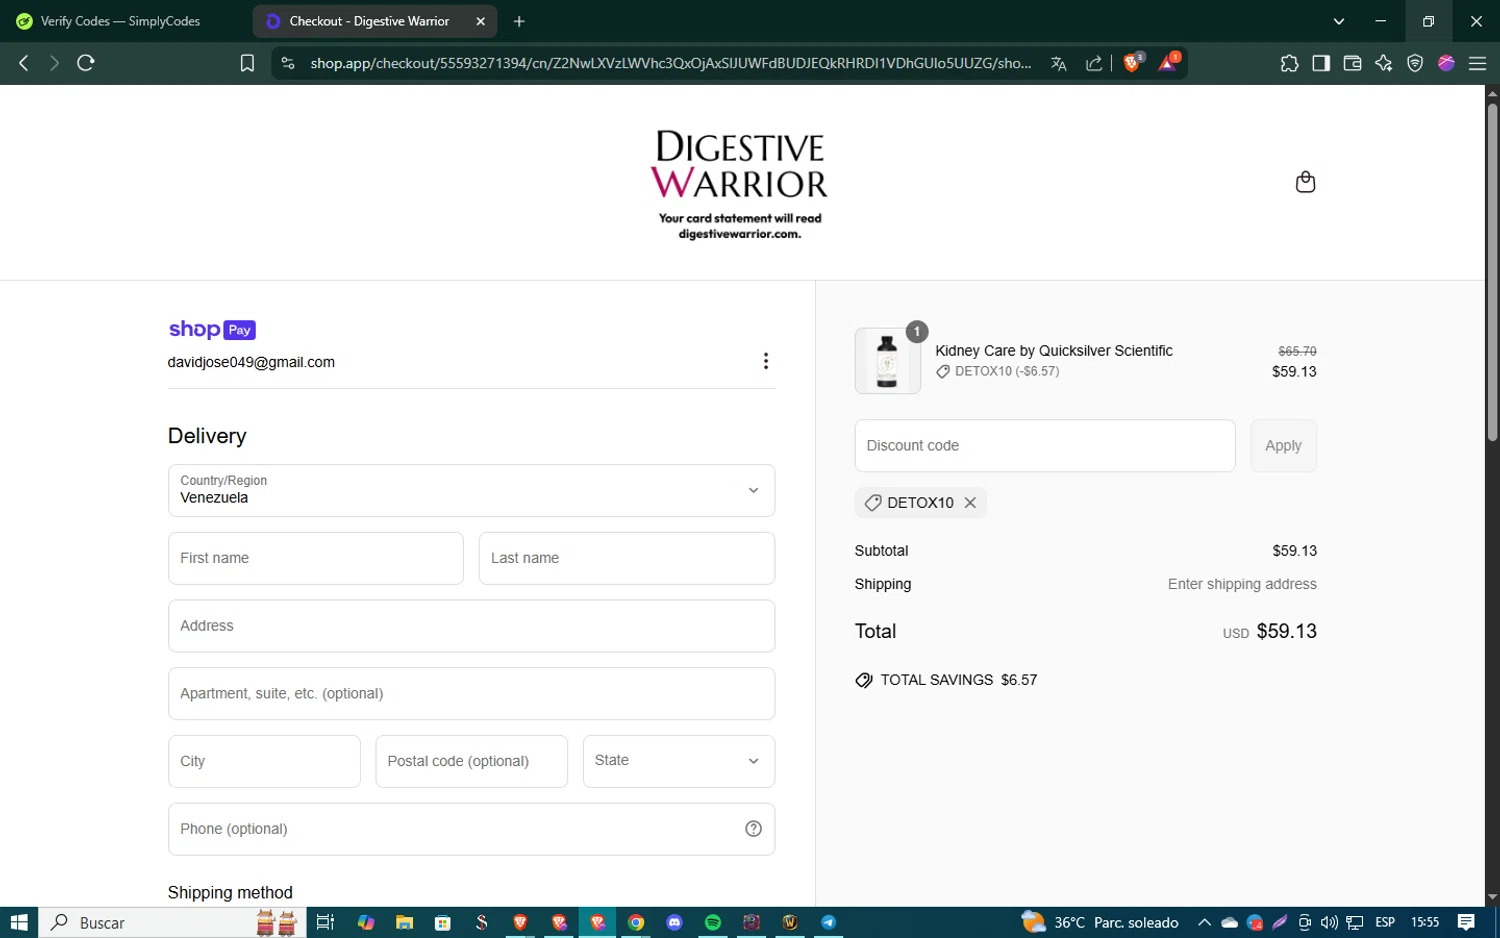1500x938 pixels.
Task: Open the tab search dropdown arrow
Action: 1339,21
